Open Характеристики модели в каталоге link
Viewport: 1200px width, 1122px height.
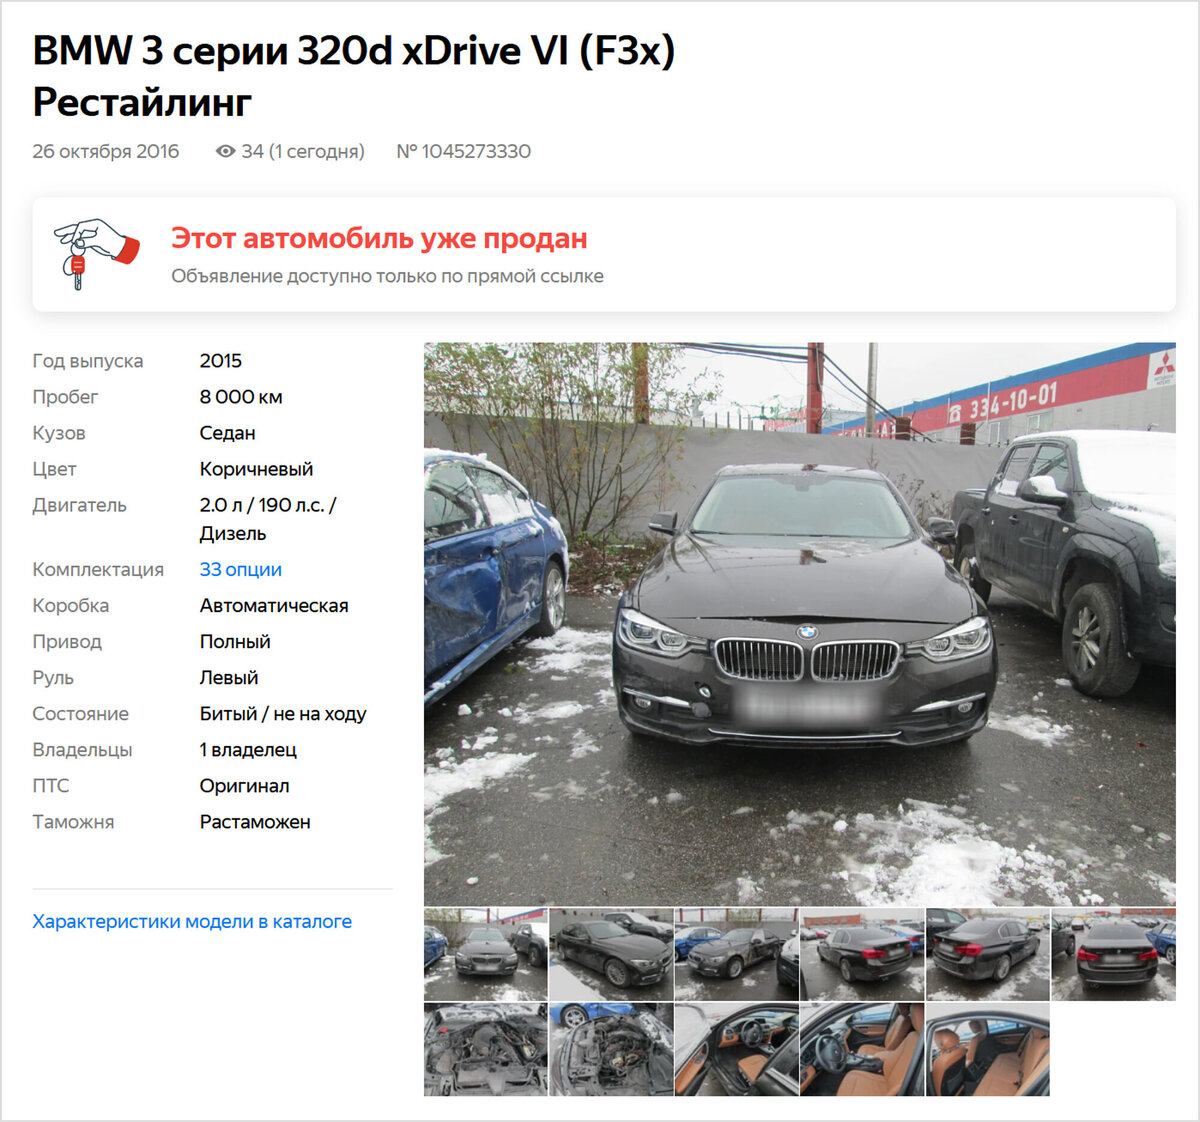(x=192, y=921)
